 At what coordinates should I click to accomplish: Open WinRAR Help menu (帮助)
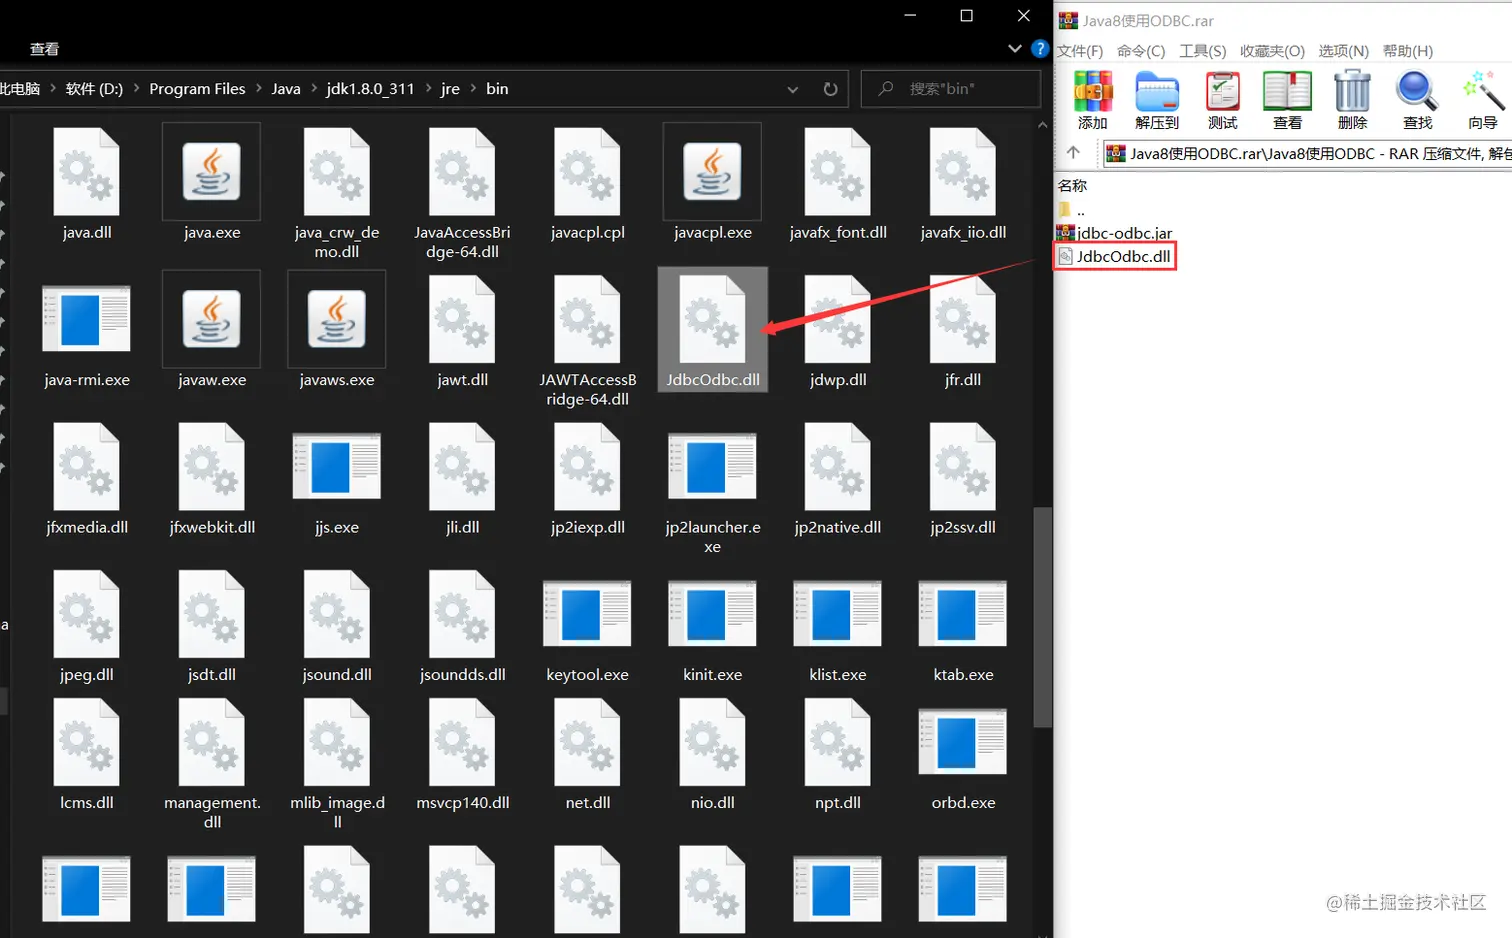click(x=1408, y=51)
